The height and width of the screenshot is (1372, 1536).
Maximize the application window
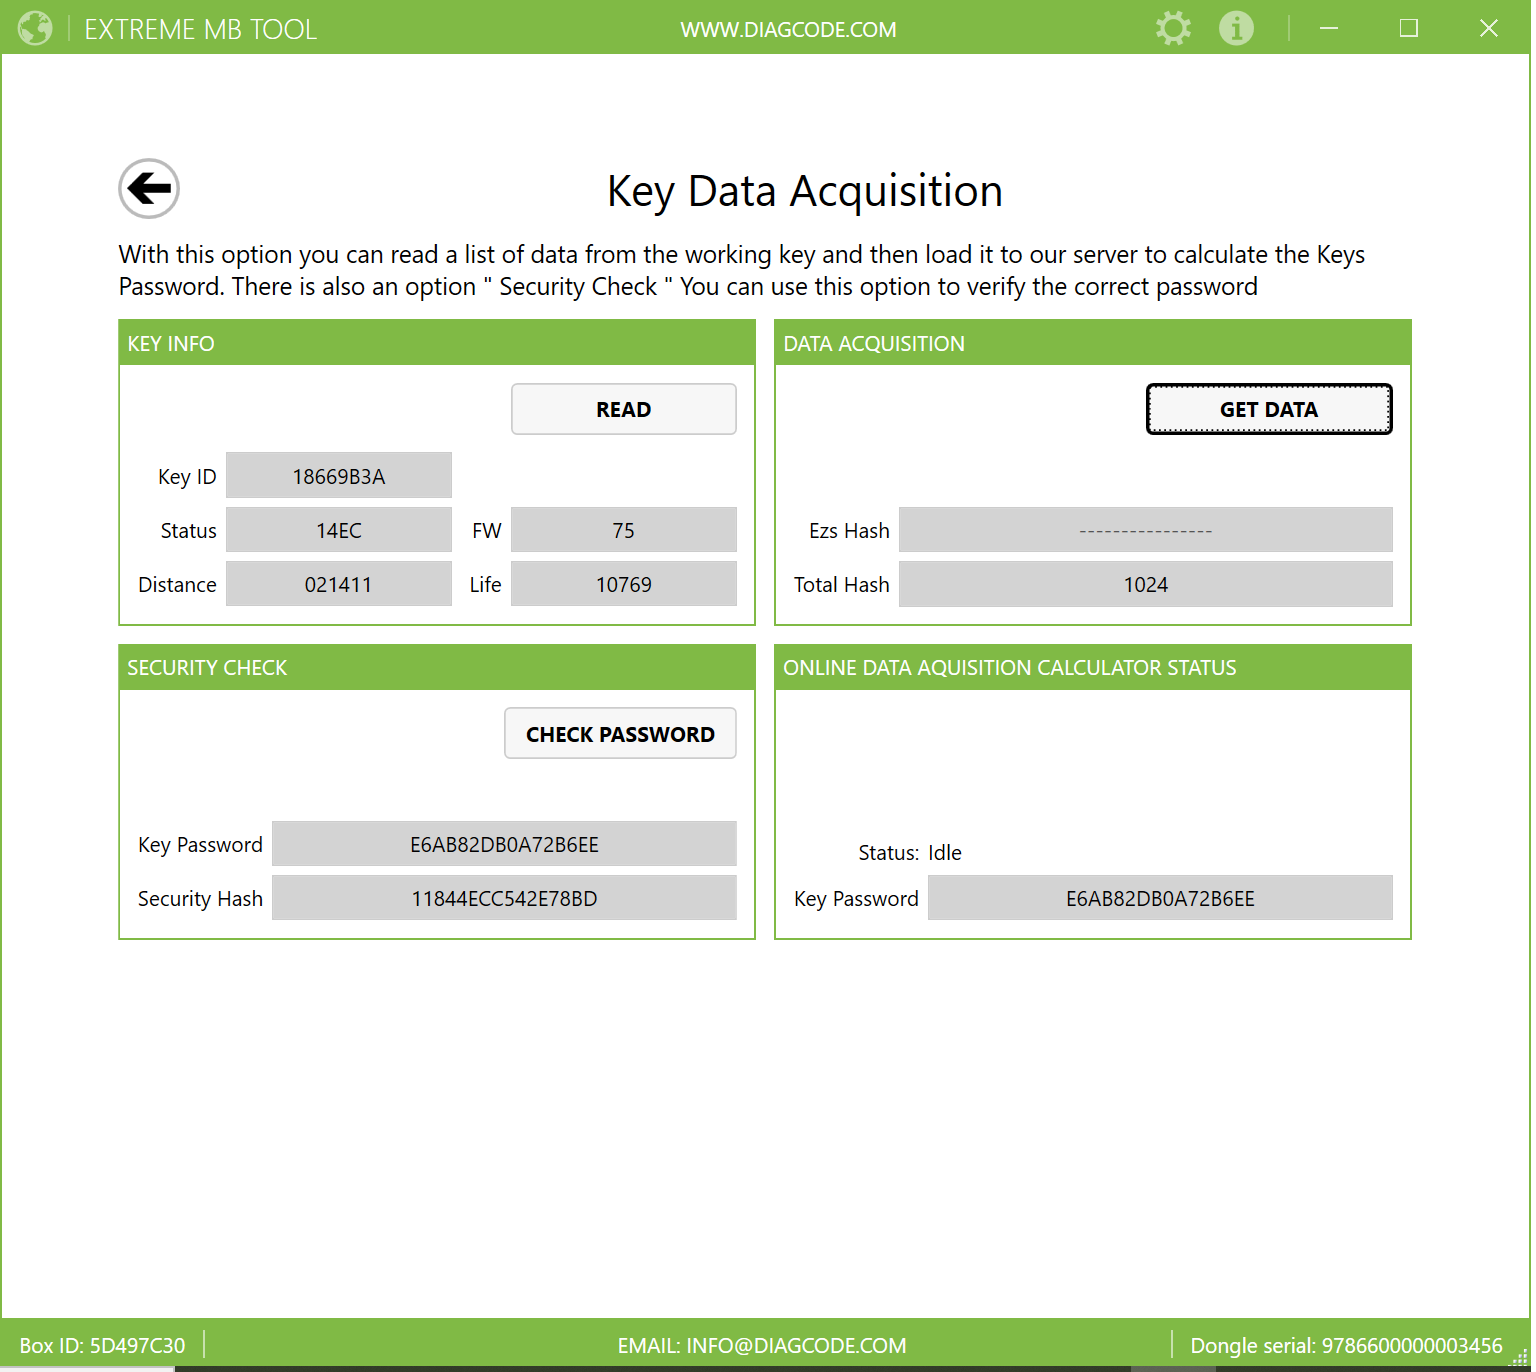[x=1408, y=28]
